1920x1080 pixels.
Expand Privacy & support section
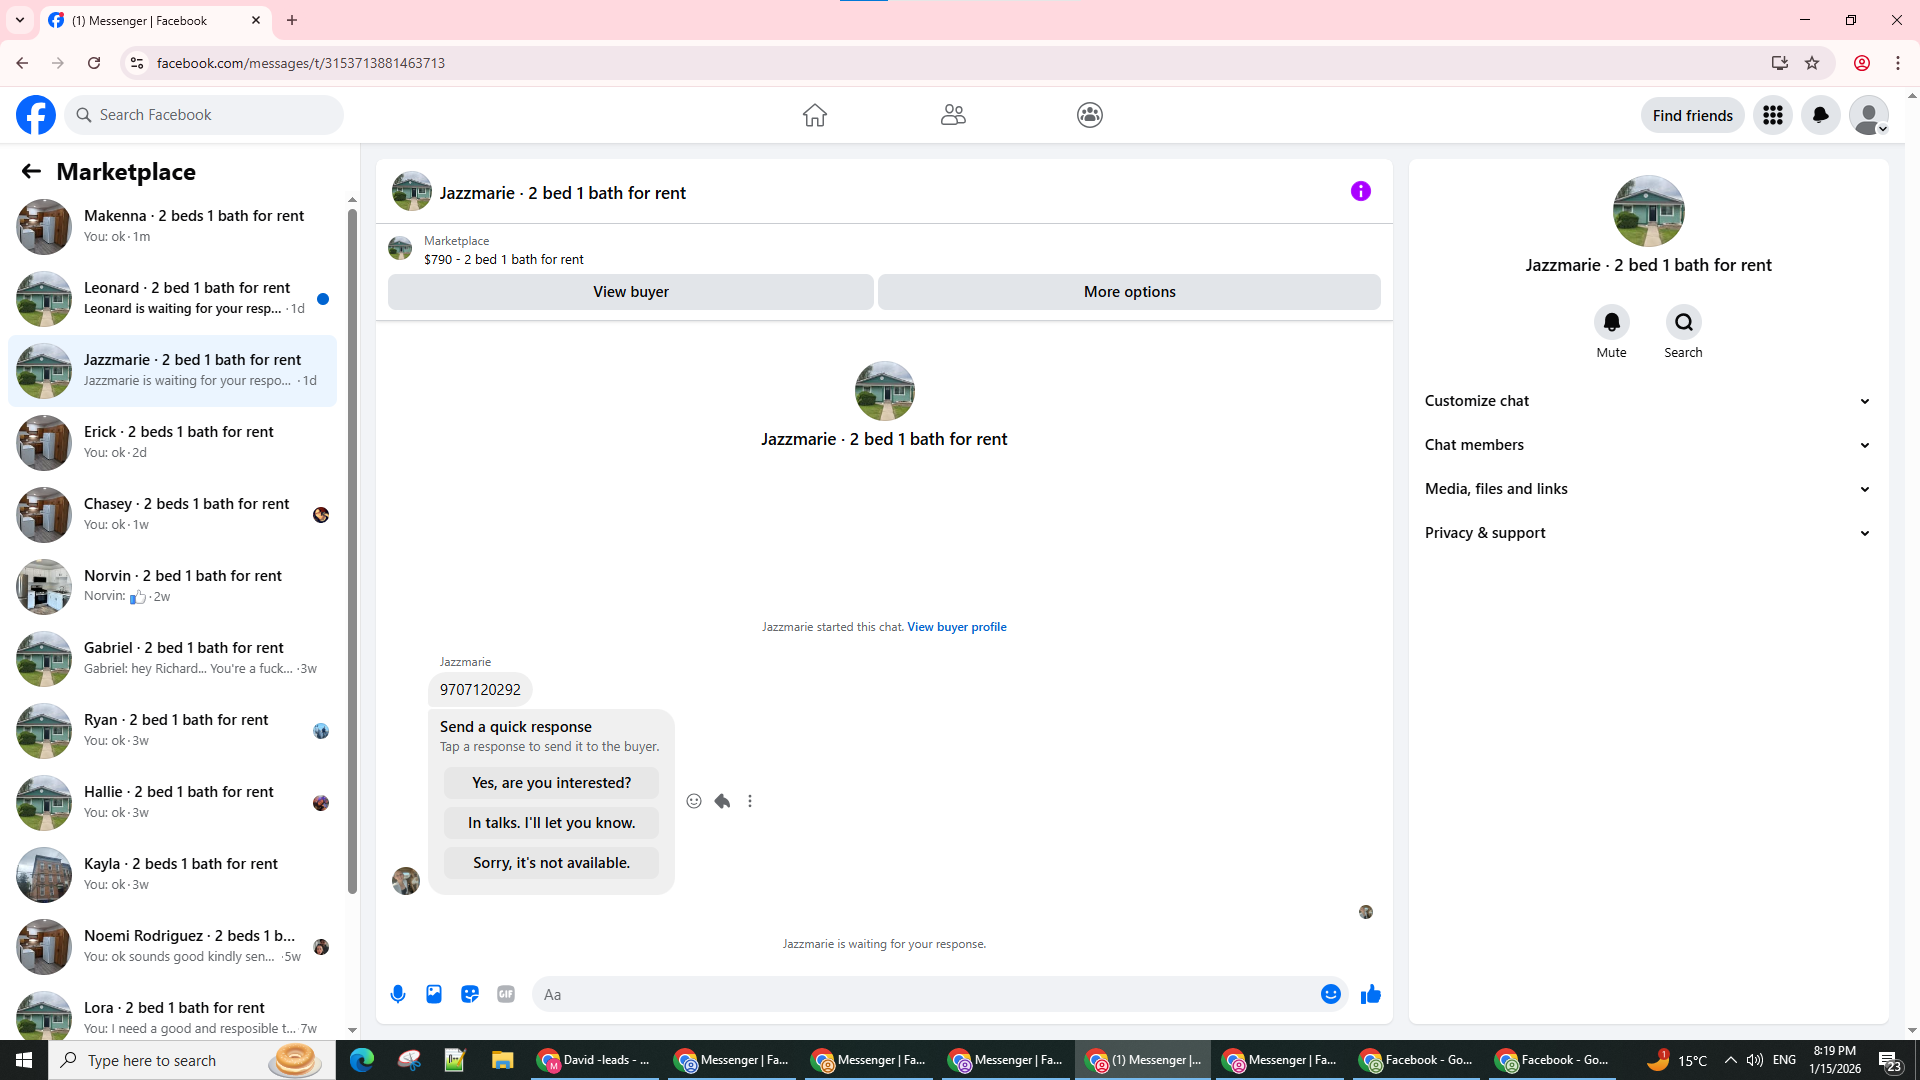[1647, 533]
